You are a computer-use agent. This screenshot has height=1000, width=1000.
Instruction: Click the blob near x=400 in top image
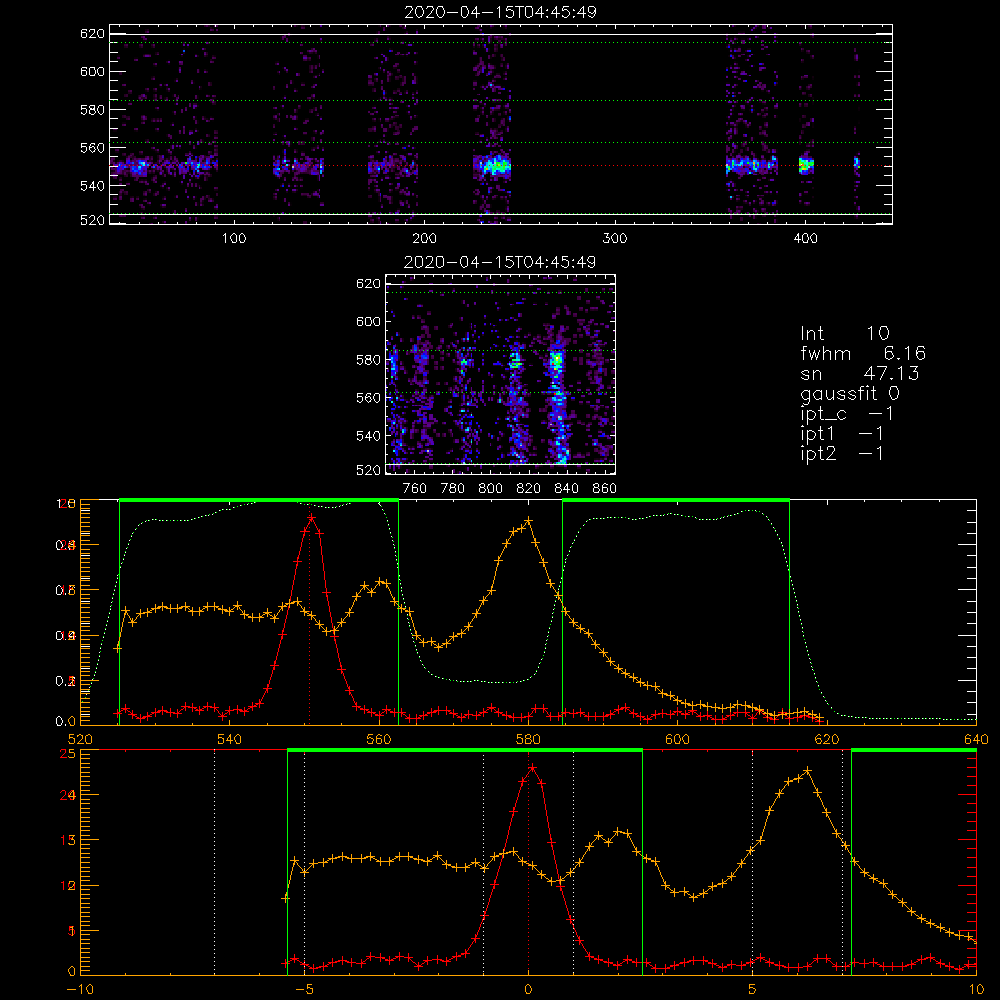806,165
